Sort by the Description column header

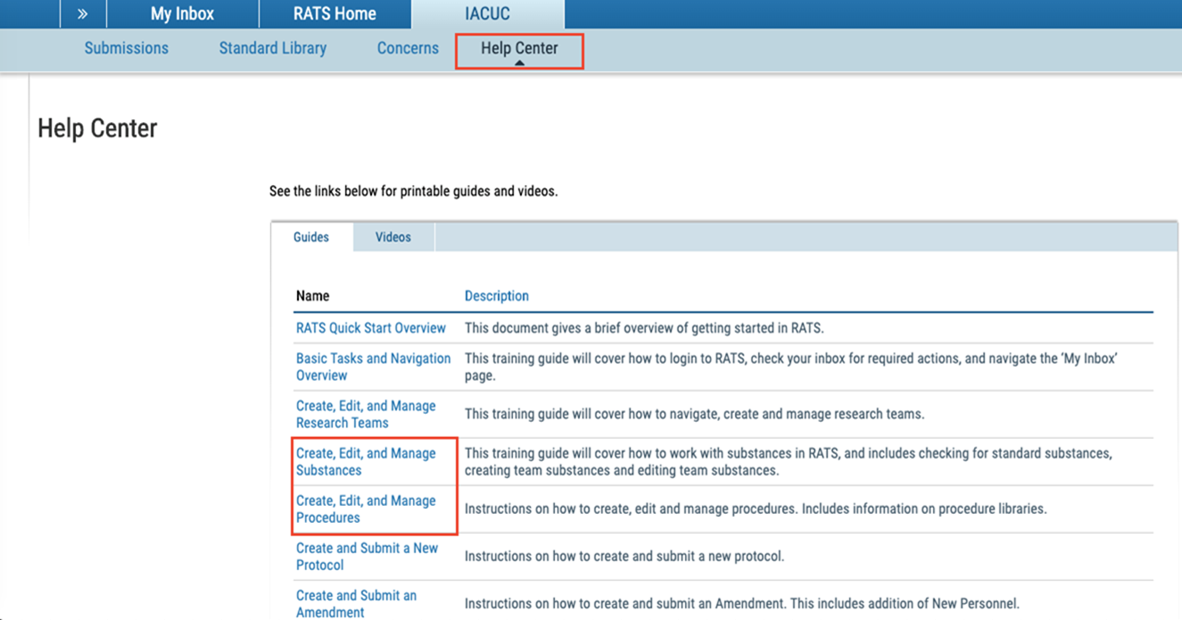point(497,296)
